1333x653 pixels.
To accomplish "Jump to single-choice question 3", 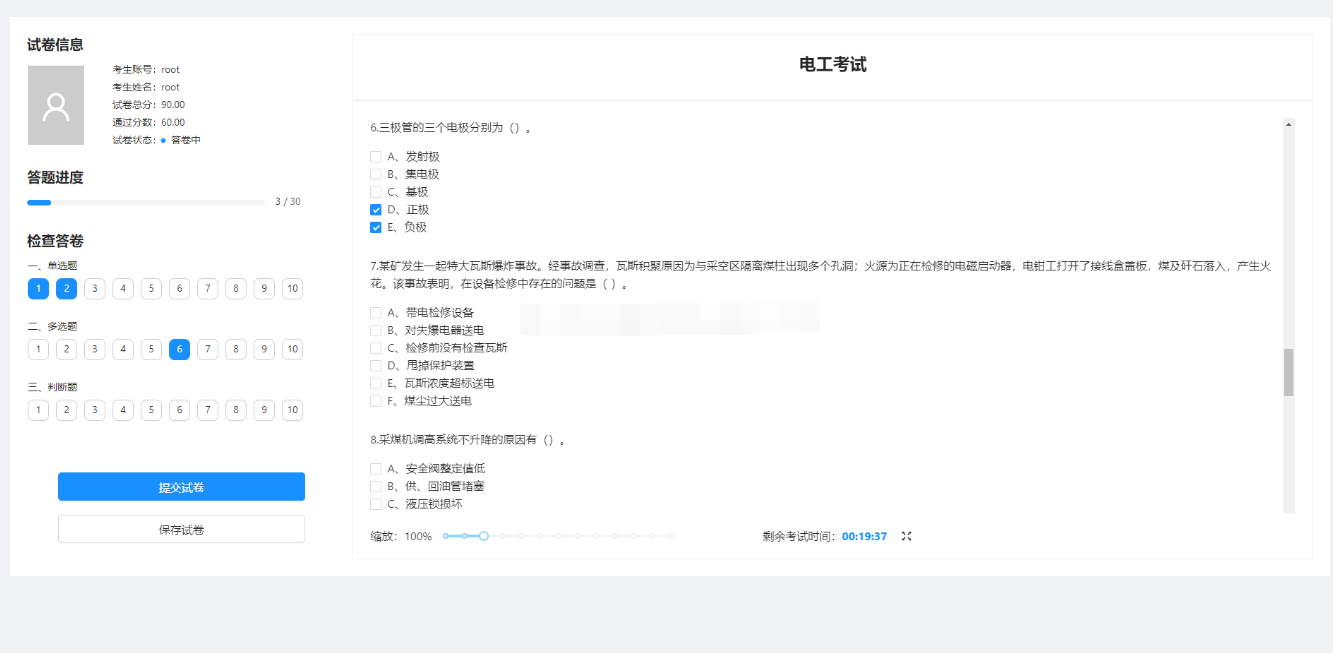I will [95, 289].
